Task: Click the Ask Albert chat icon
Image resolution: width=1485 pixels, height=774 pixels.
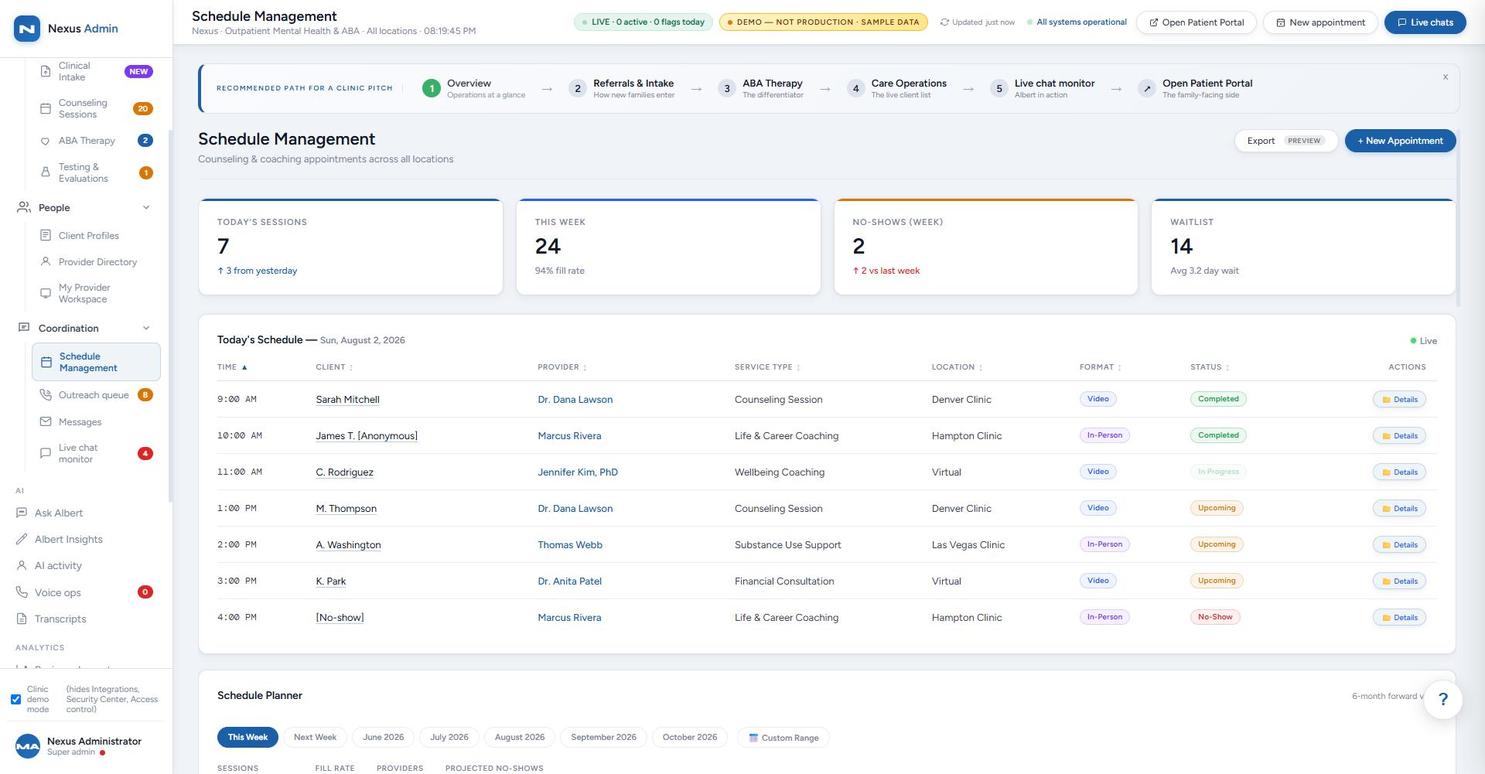Action: (21, 513)
